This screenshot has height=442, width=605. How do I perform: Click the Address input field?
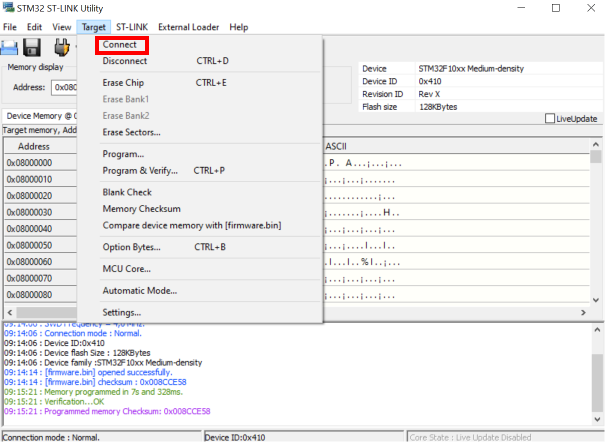pyautogui.click(x=65, y=87)
